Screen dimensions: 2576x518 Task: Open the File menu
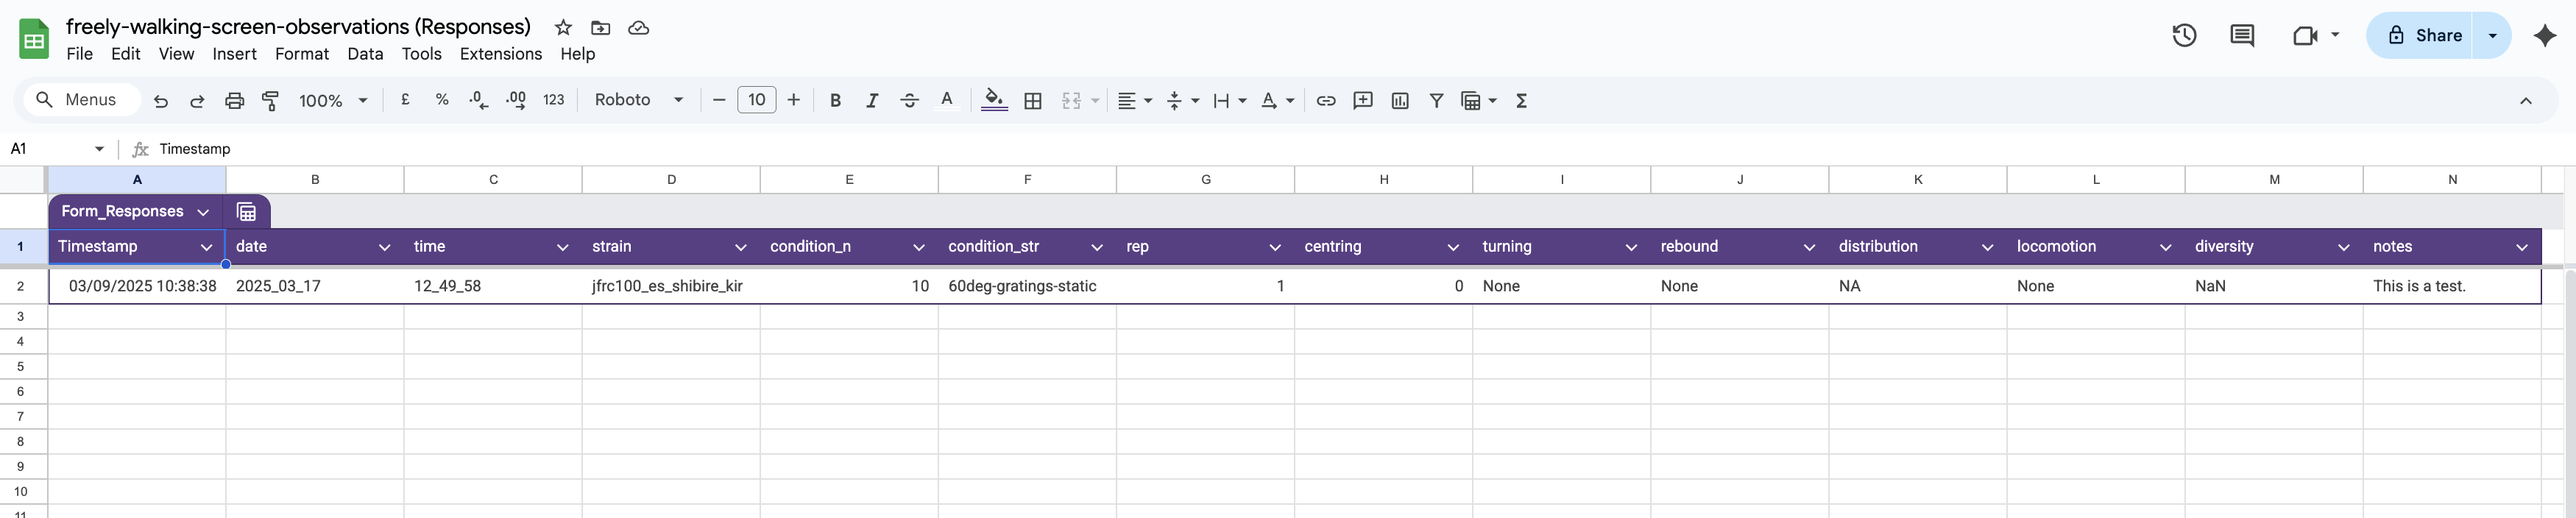coord(79,54)
